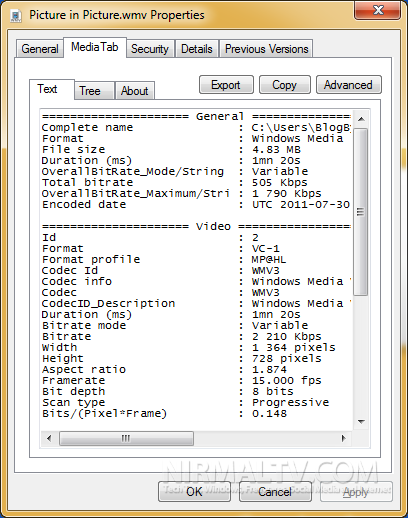This screenshot has width=408, height=518.
Task: Click the horizontal scrollbar right arrow
Action: point(344,438)
